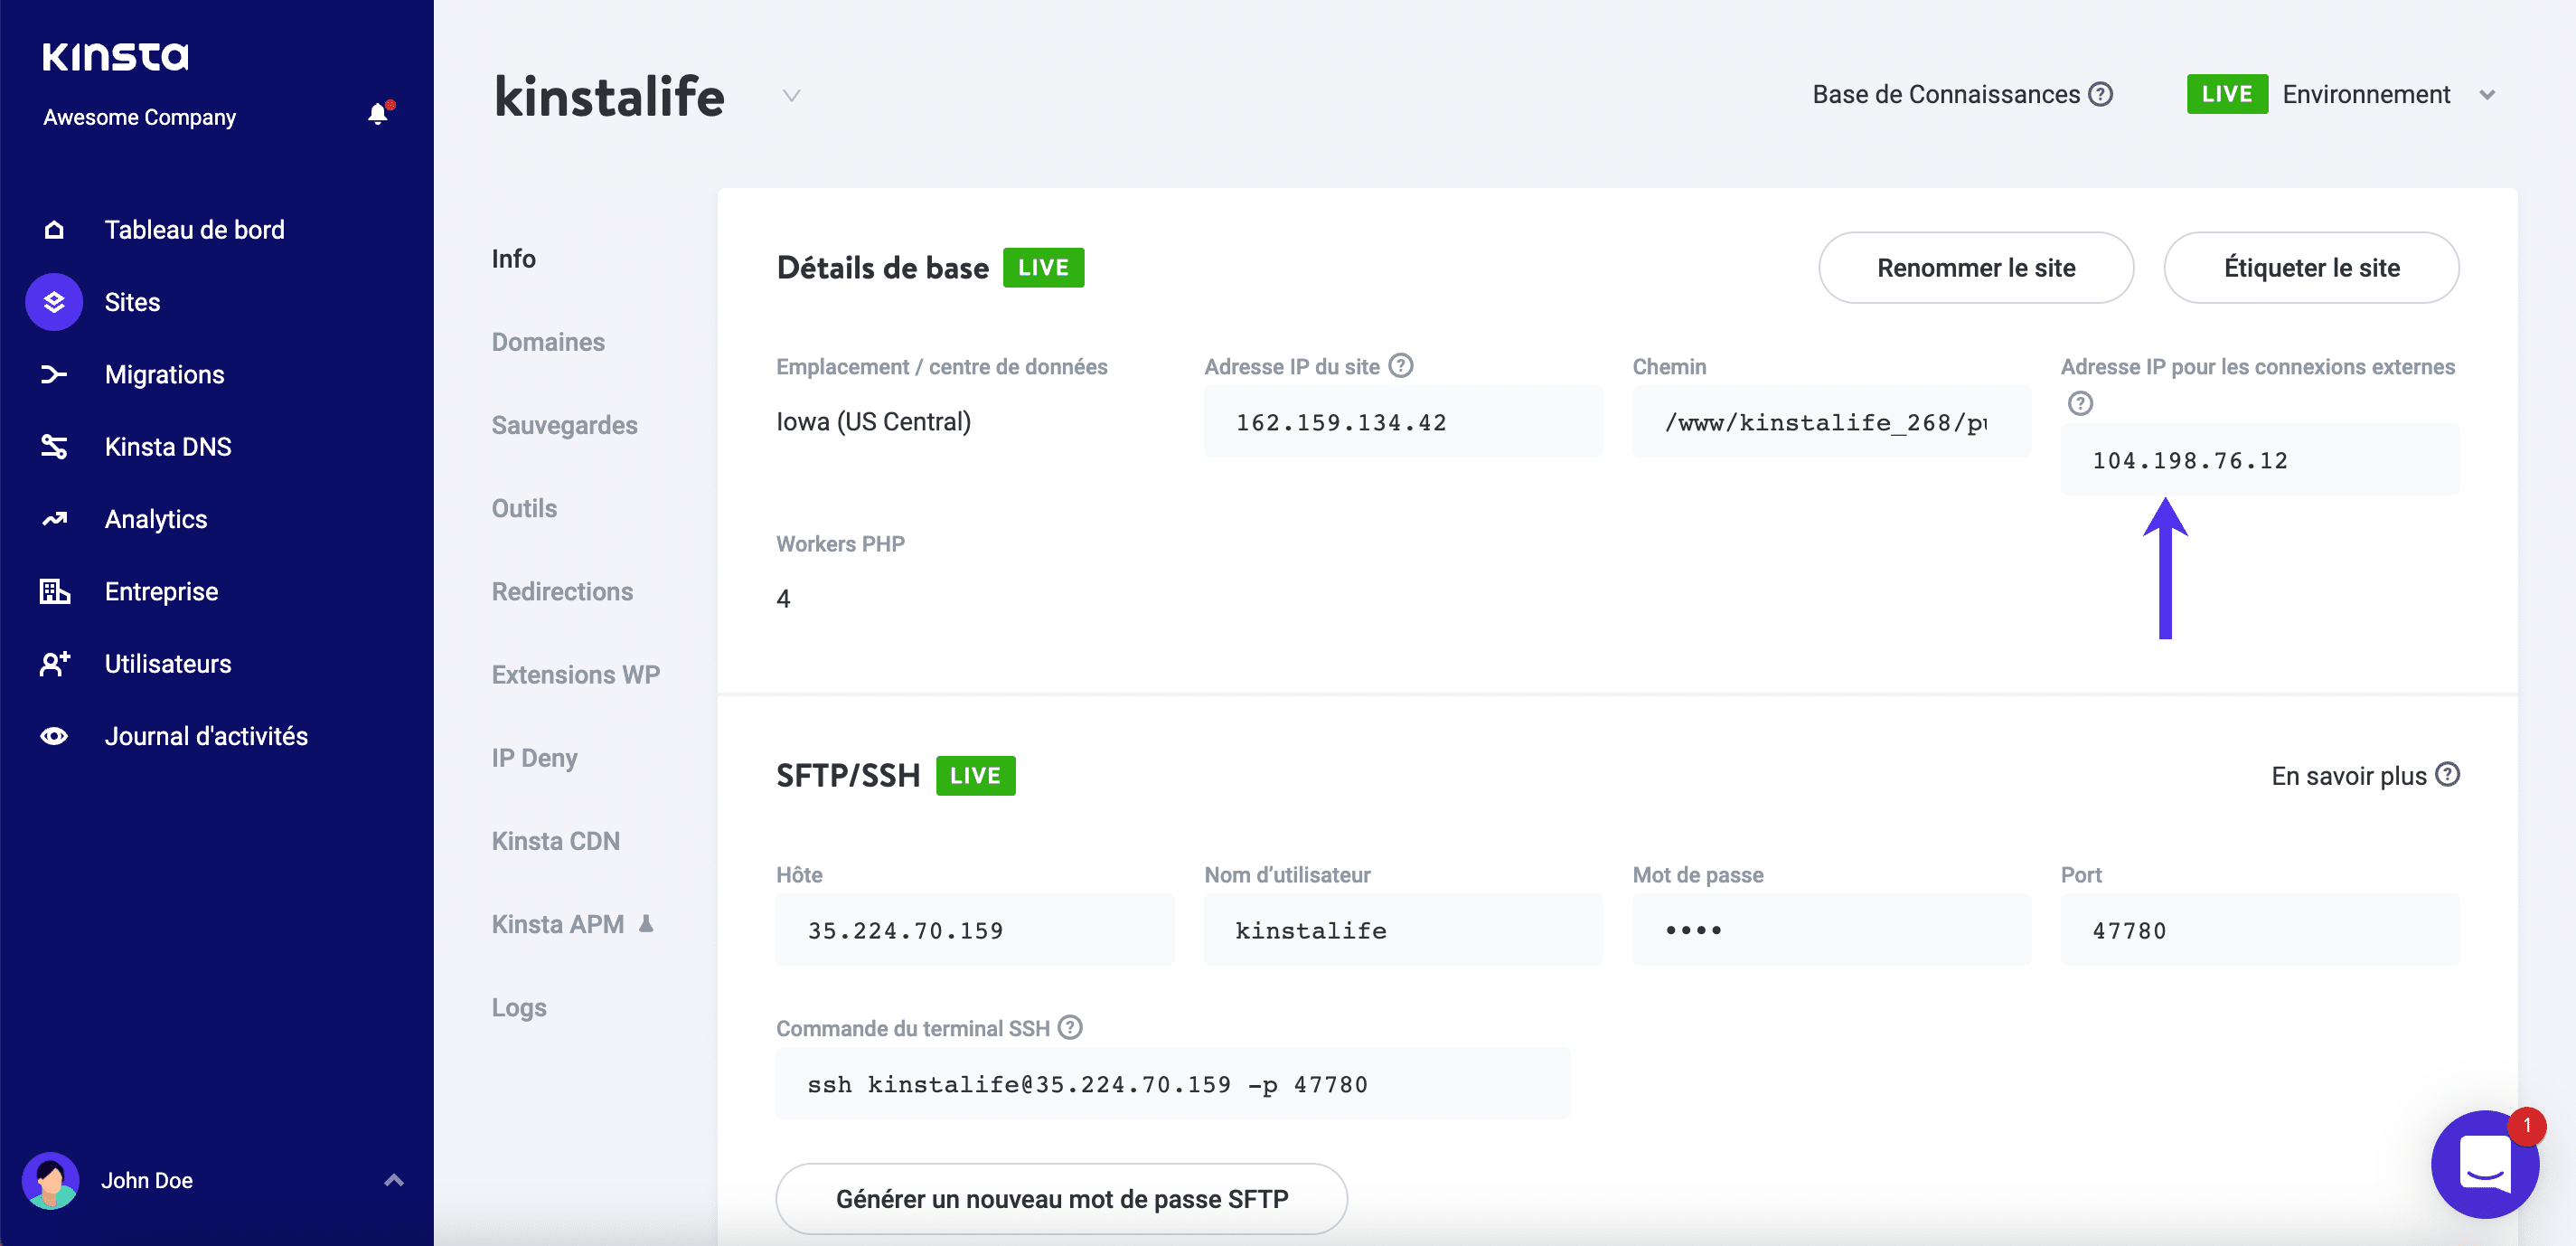Click help icon beside Adresse IP du site
The height and width of the screenshot is (1246, 2576).
point(1401,366)
